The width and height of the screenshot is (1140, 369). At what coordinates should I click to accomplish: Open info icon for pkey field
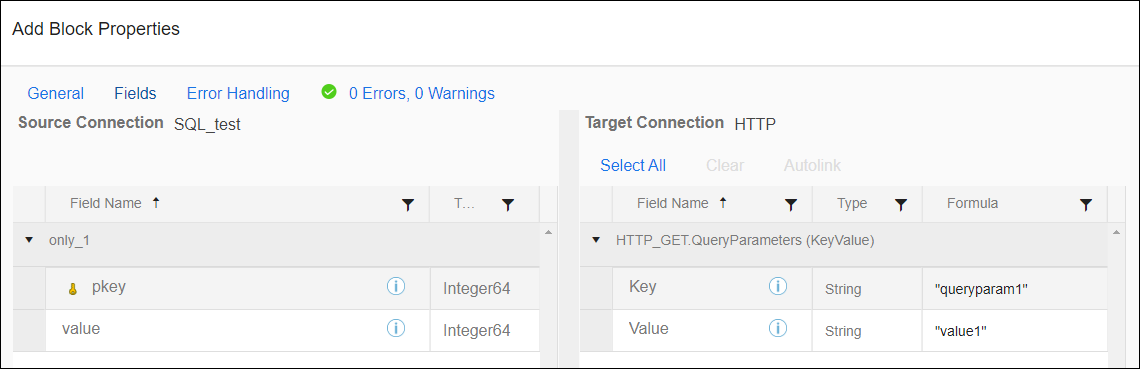(x=396, y=287)
